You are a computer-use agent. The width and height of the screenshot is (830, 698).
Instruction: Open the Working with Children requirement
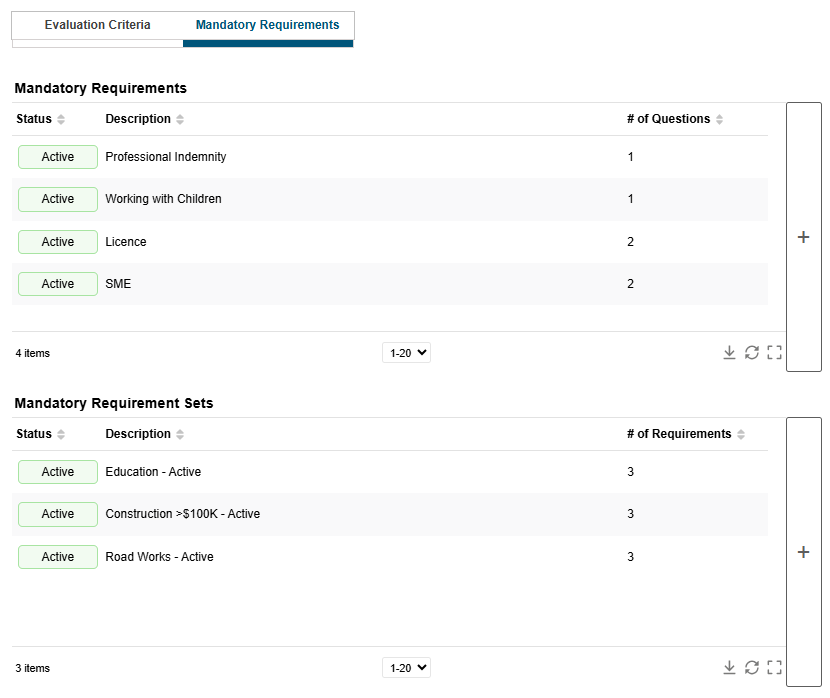pyautogui.click(x=163, y=199)
